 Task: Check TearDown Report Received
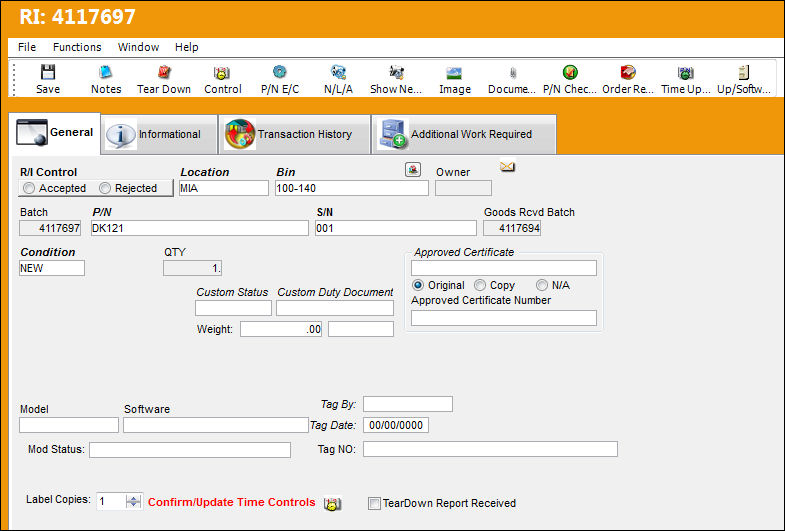[374, 503]
